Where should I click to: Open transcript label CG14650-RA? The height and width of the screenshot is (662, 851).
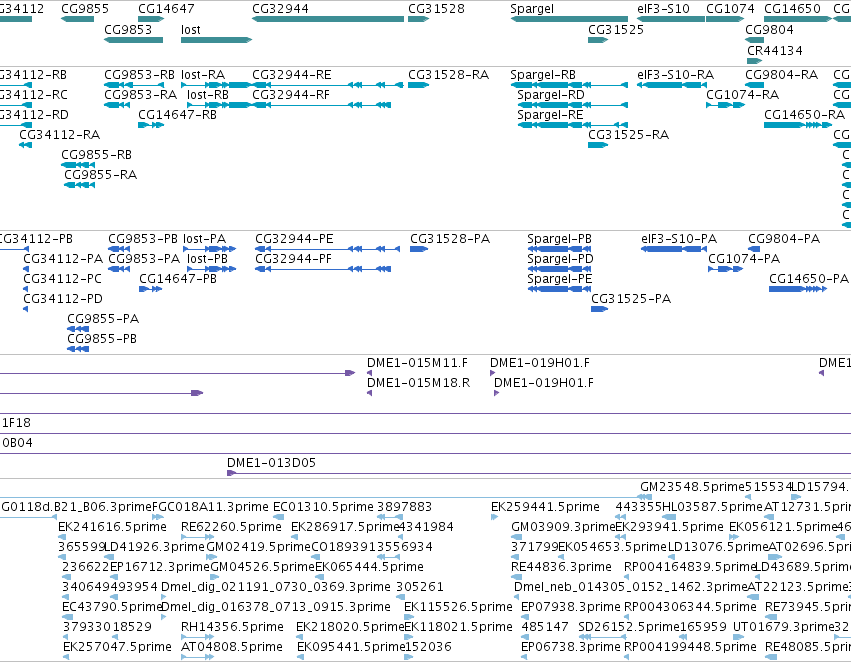click(804, 114)
